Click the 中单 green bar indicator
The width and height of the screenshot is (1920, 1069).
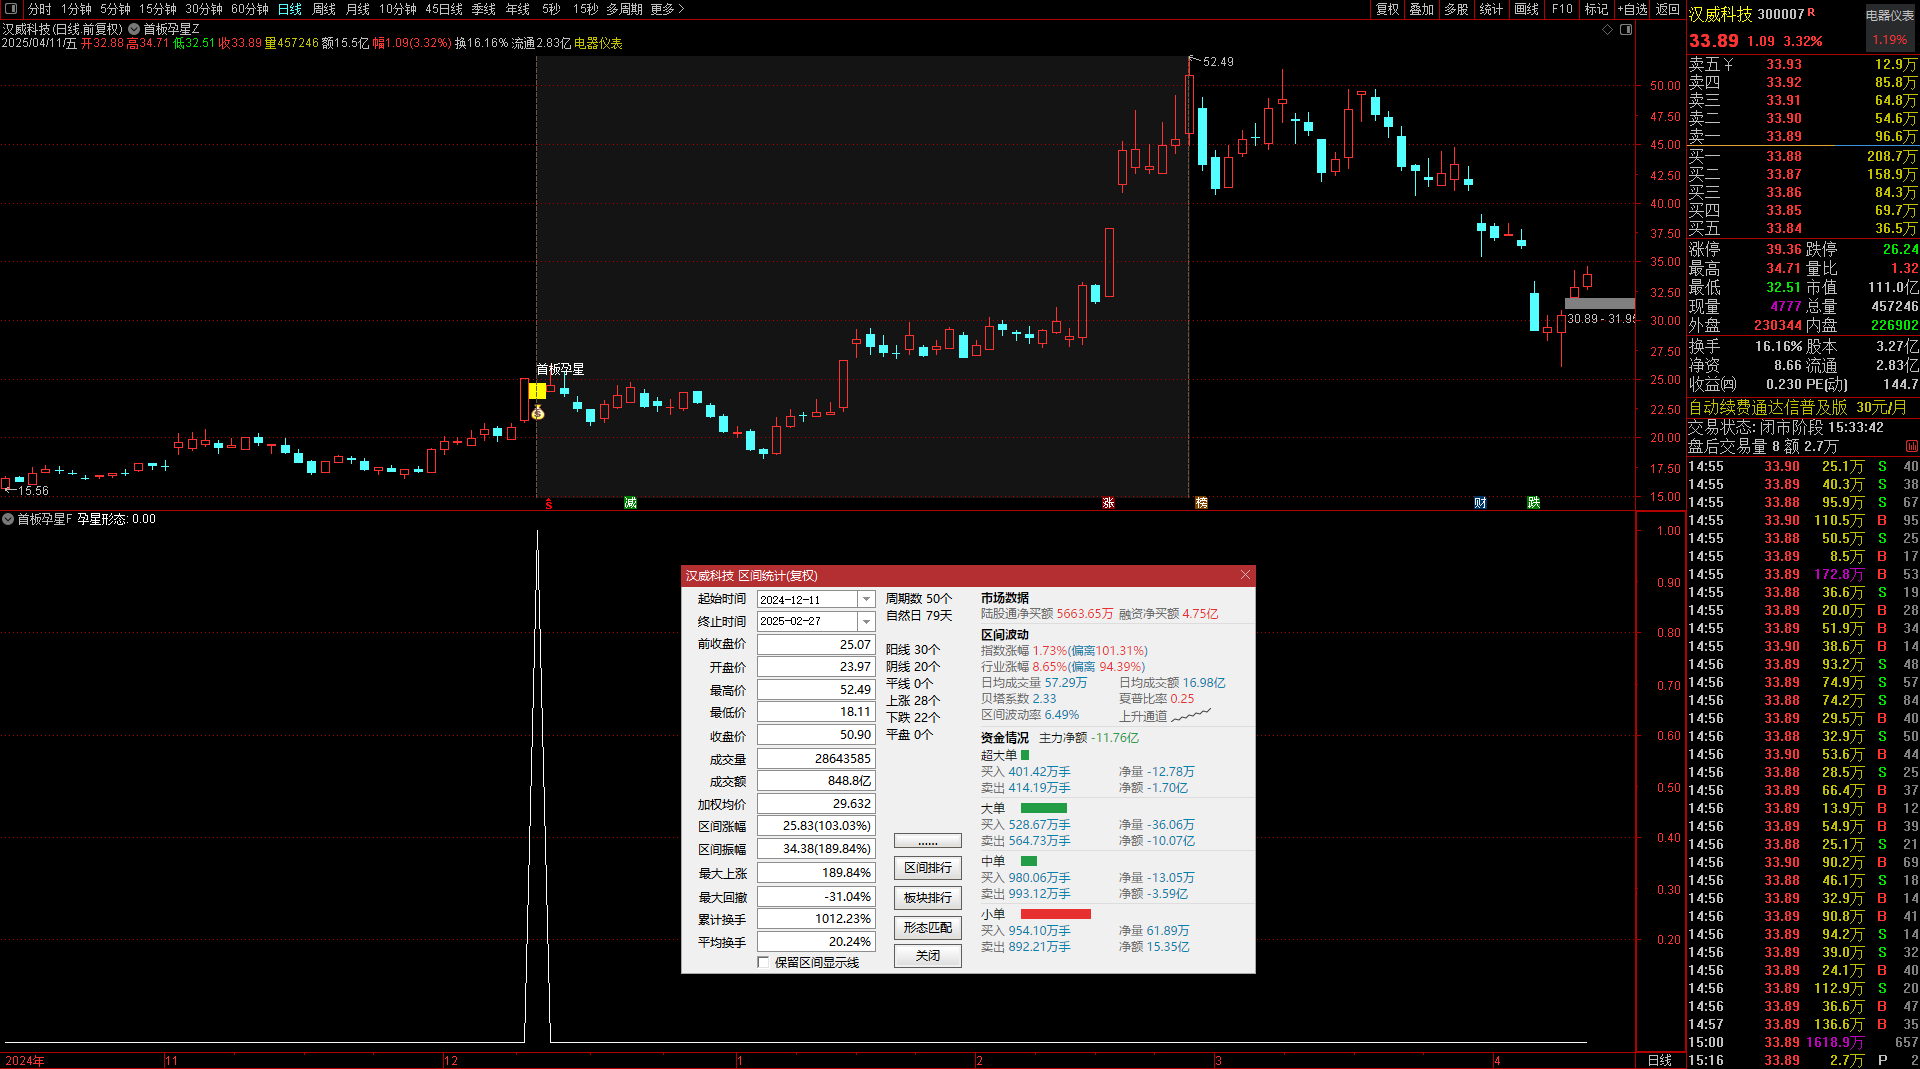point(1028,861)
